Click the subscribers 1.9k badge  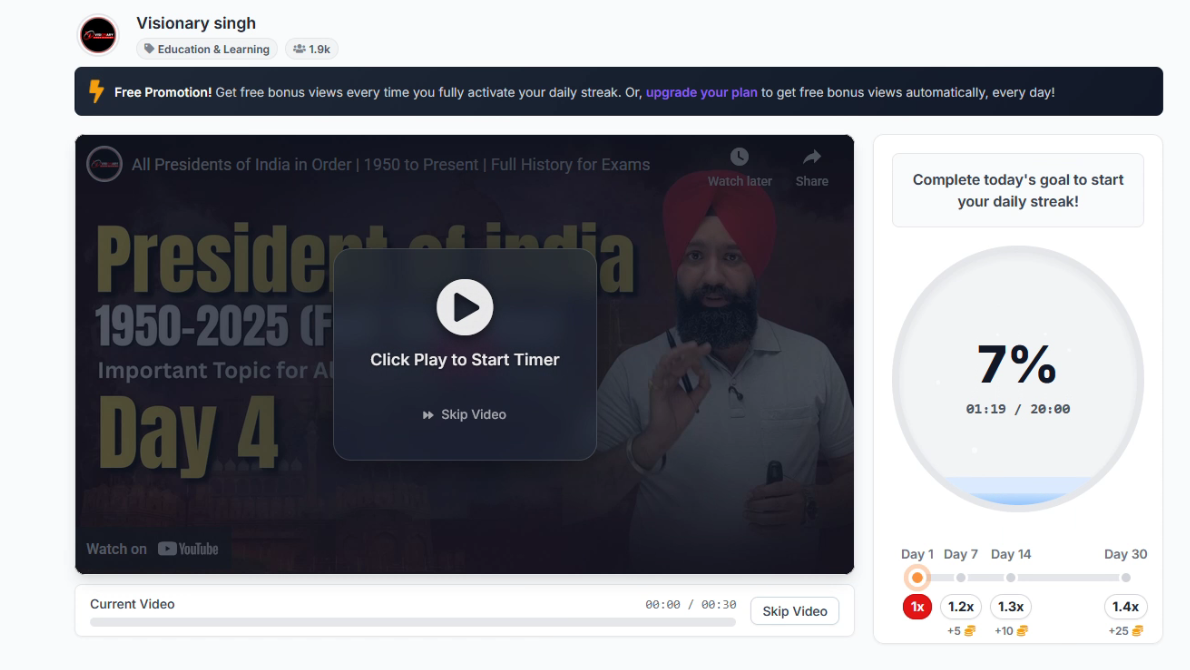coord(312,49)
